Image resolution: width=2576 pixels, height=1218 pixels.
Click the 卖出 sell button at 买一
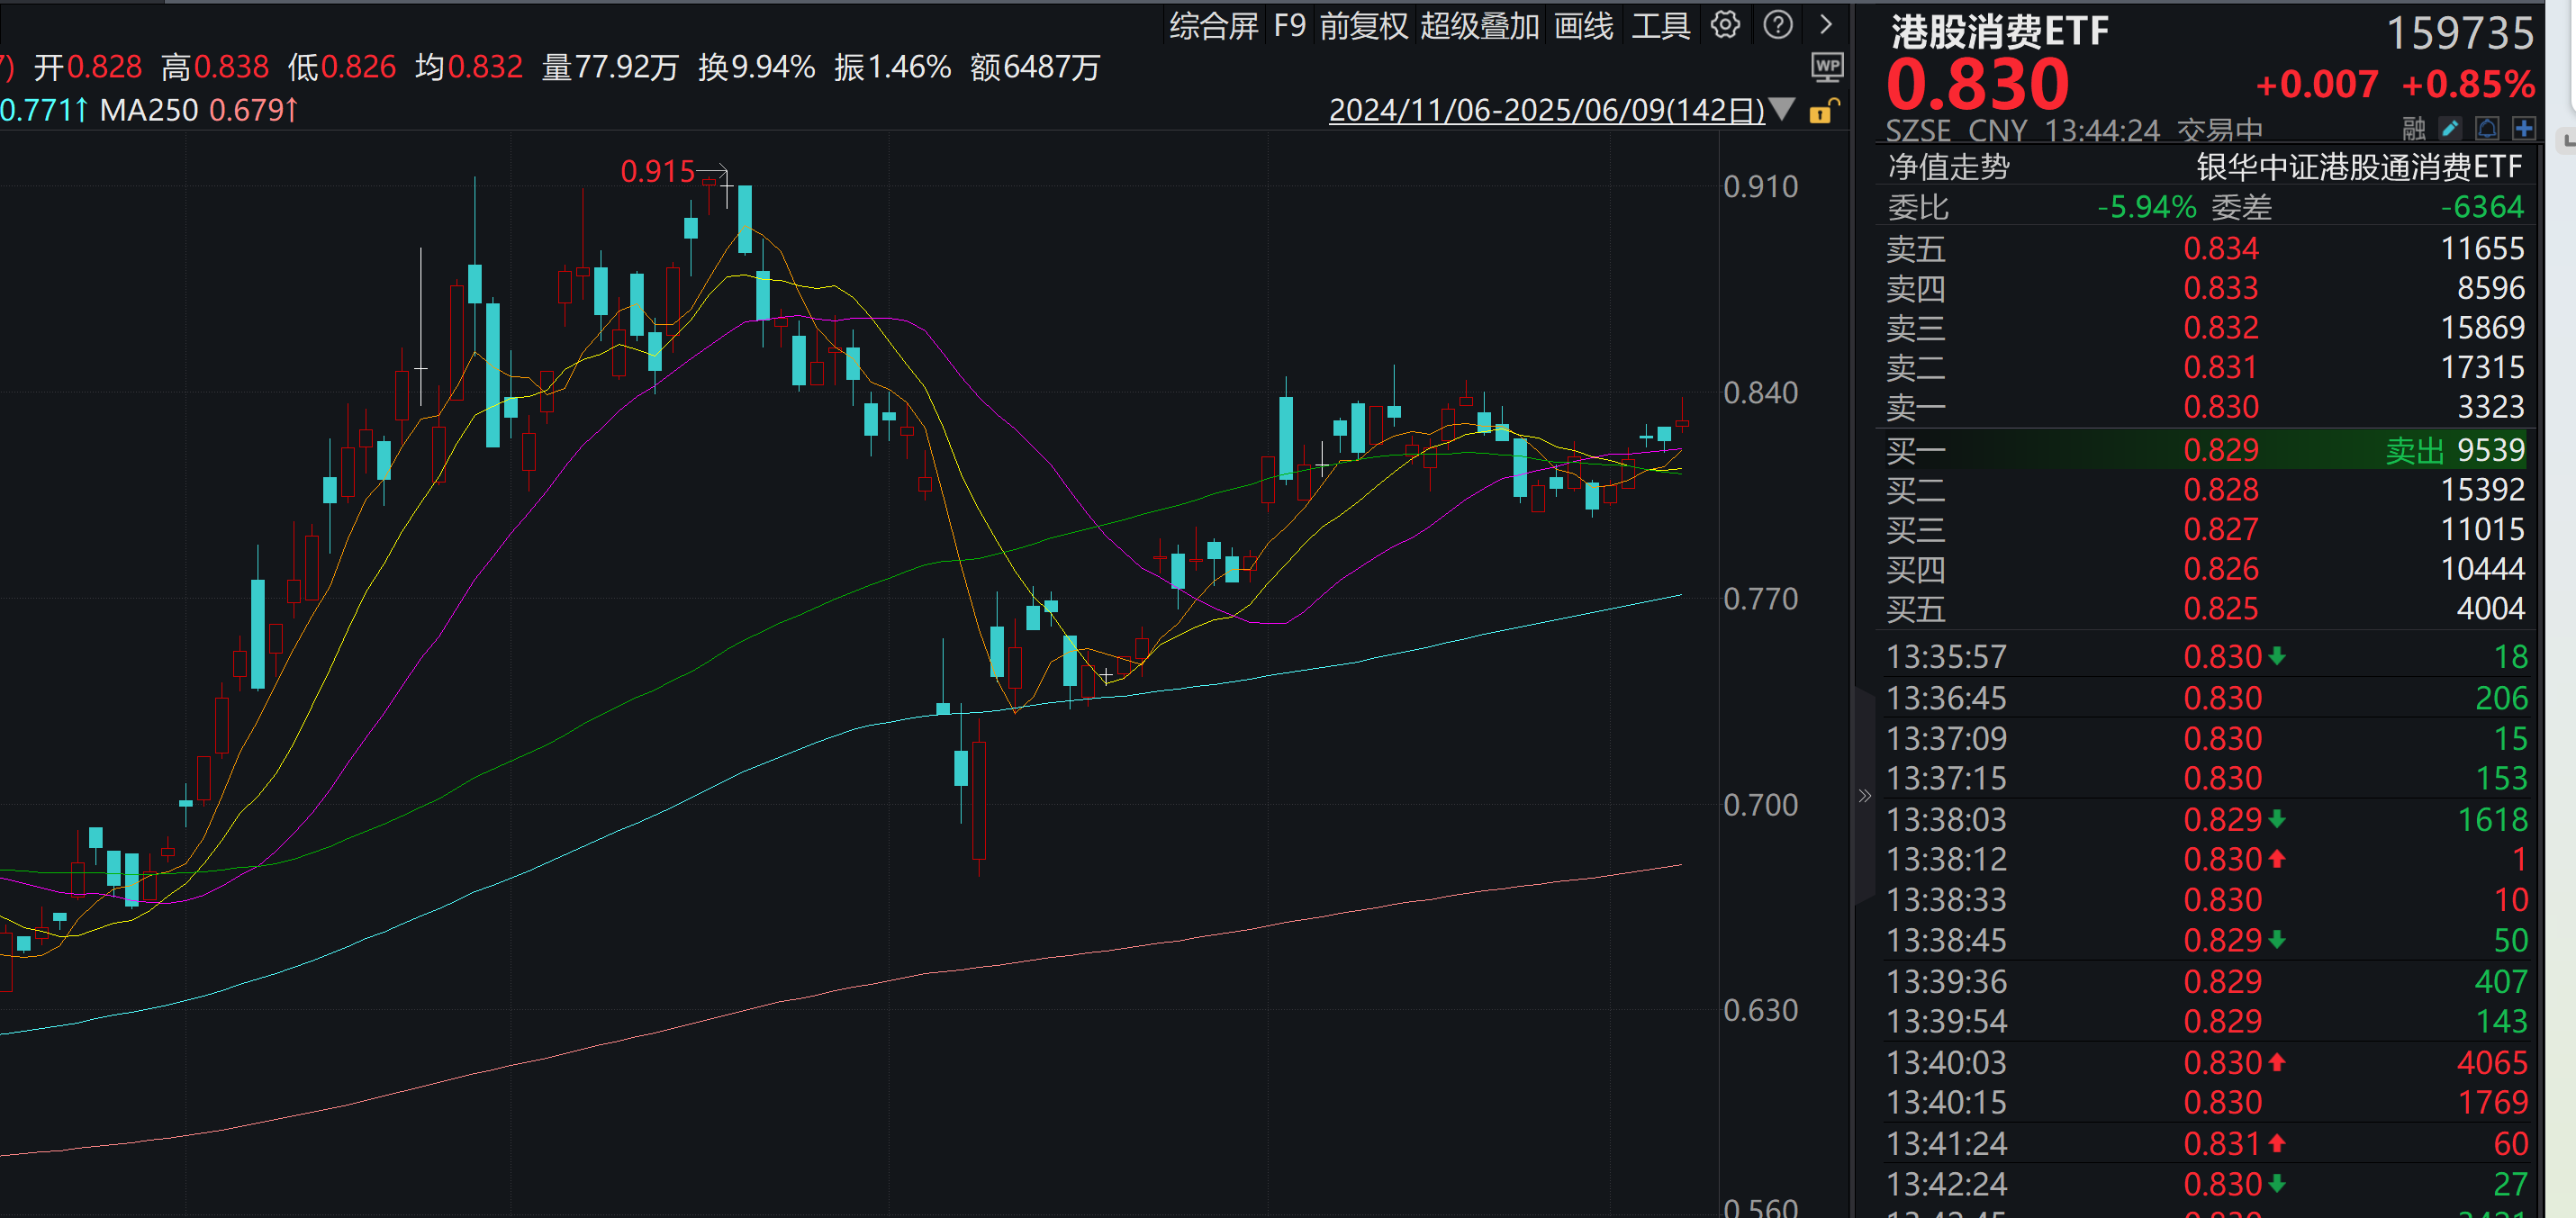click(x=2414, y=451)
